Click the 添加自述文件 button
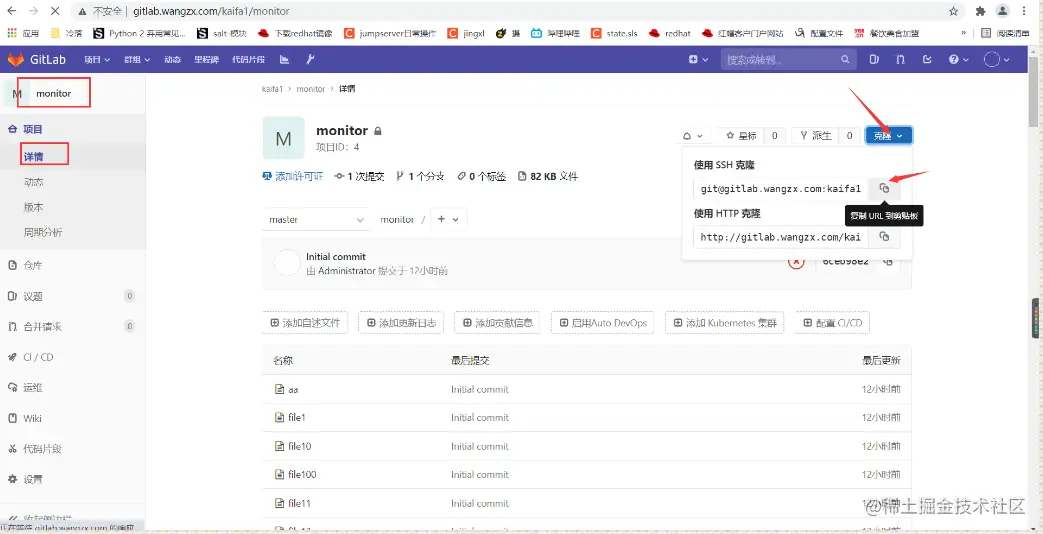1043x534 pixels. click(x=305, y=323)
